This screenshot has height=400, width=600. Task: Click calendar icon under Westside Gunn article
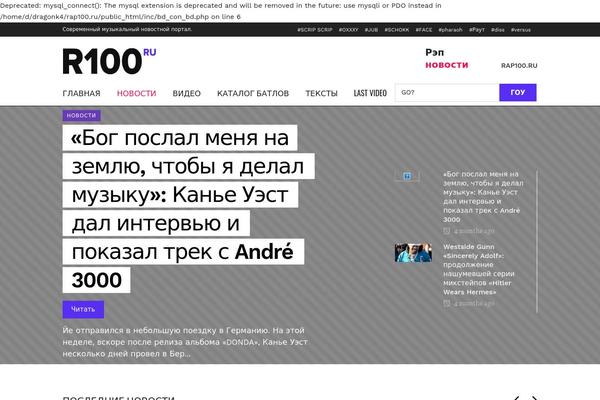tap(446, 303)
